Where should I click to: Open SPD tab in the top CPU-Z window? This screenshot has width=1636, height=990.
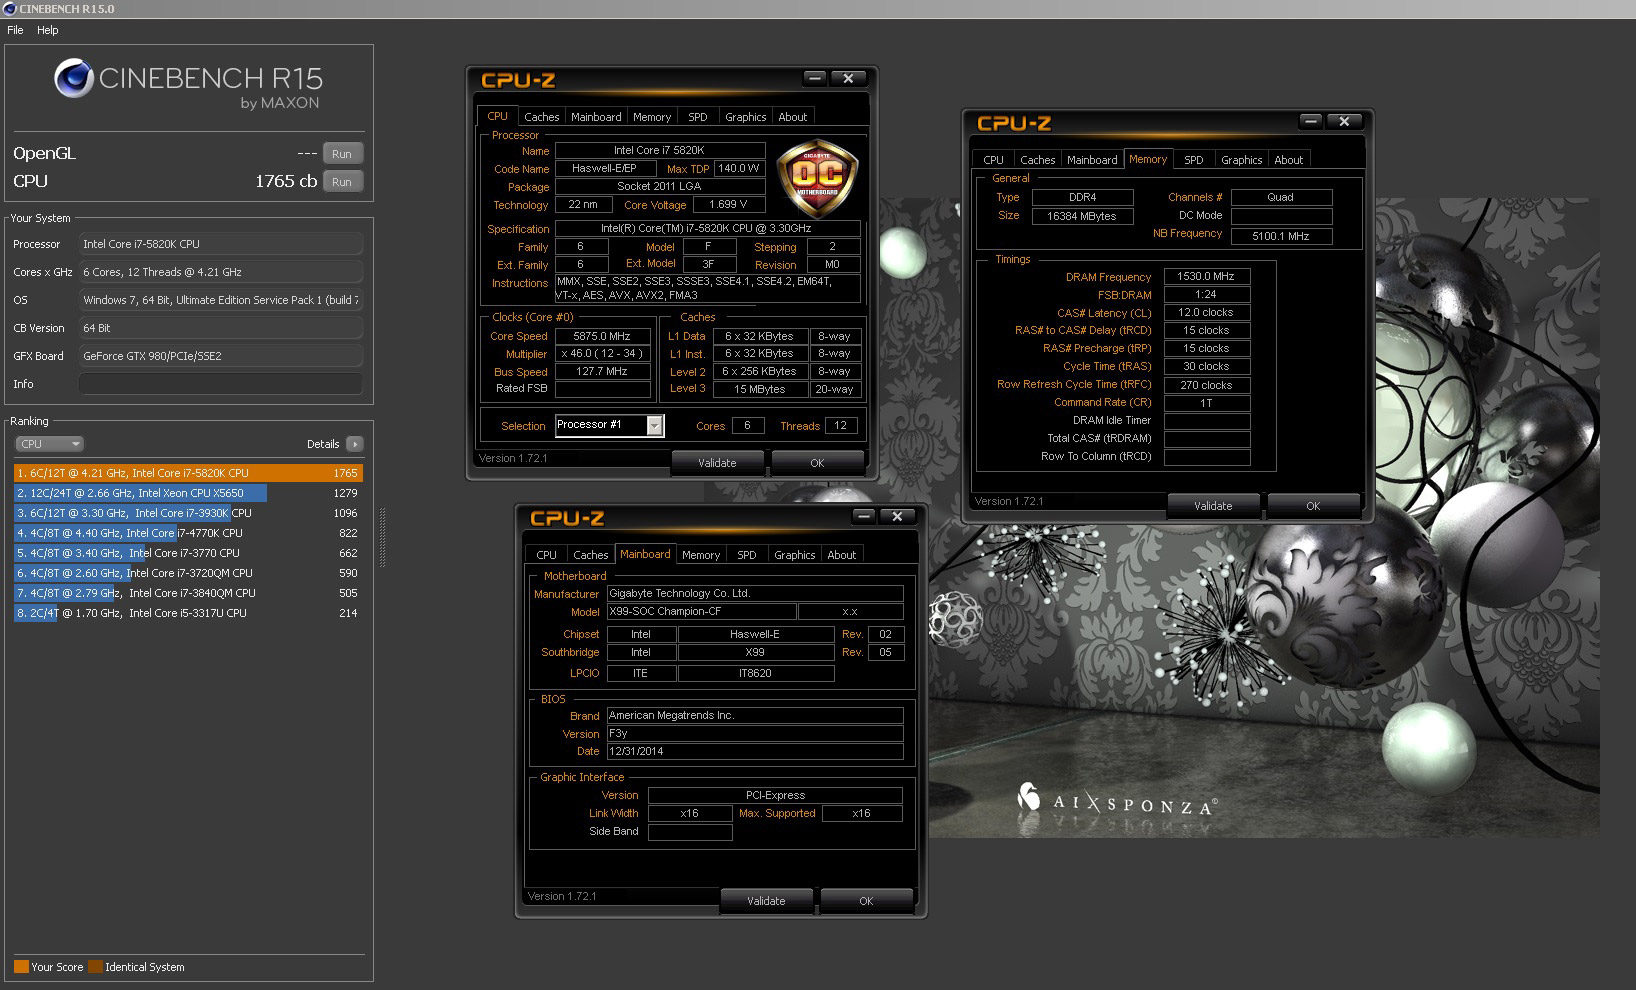point(698,117)
